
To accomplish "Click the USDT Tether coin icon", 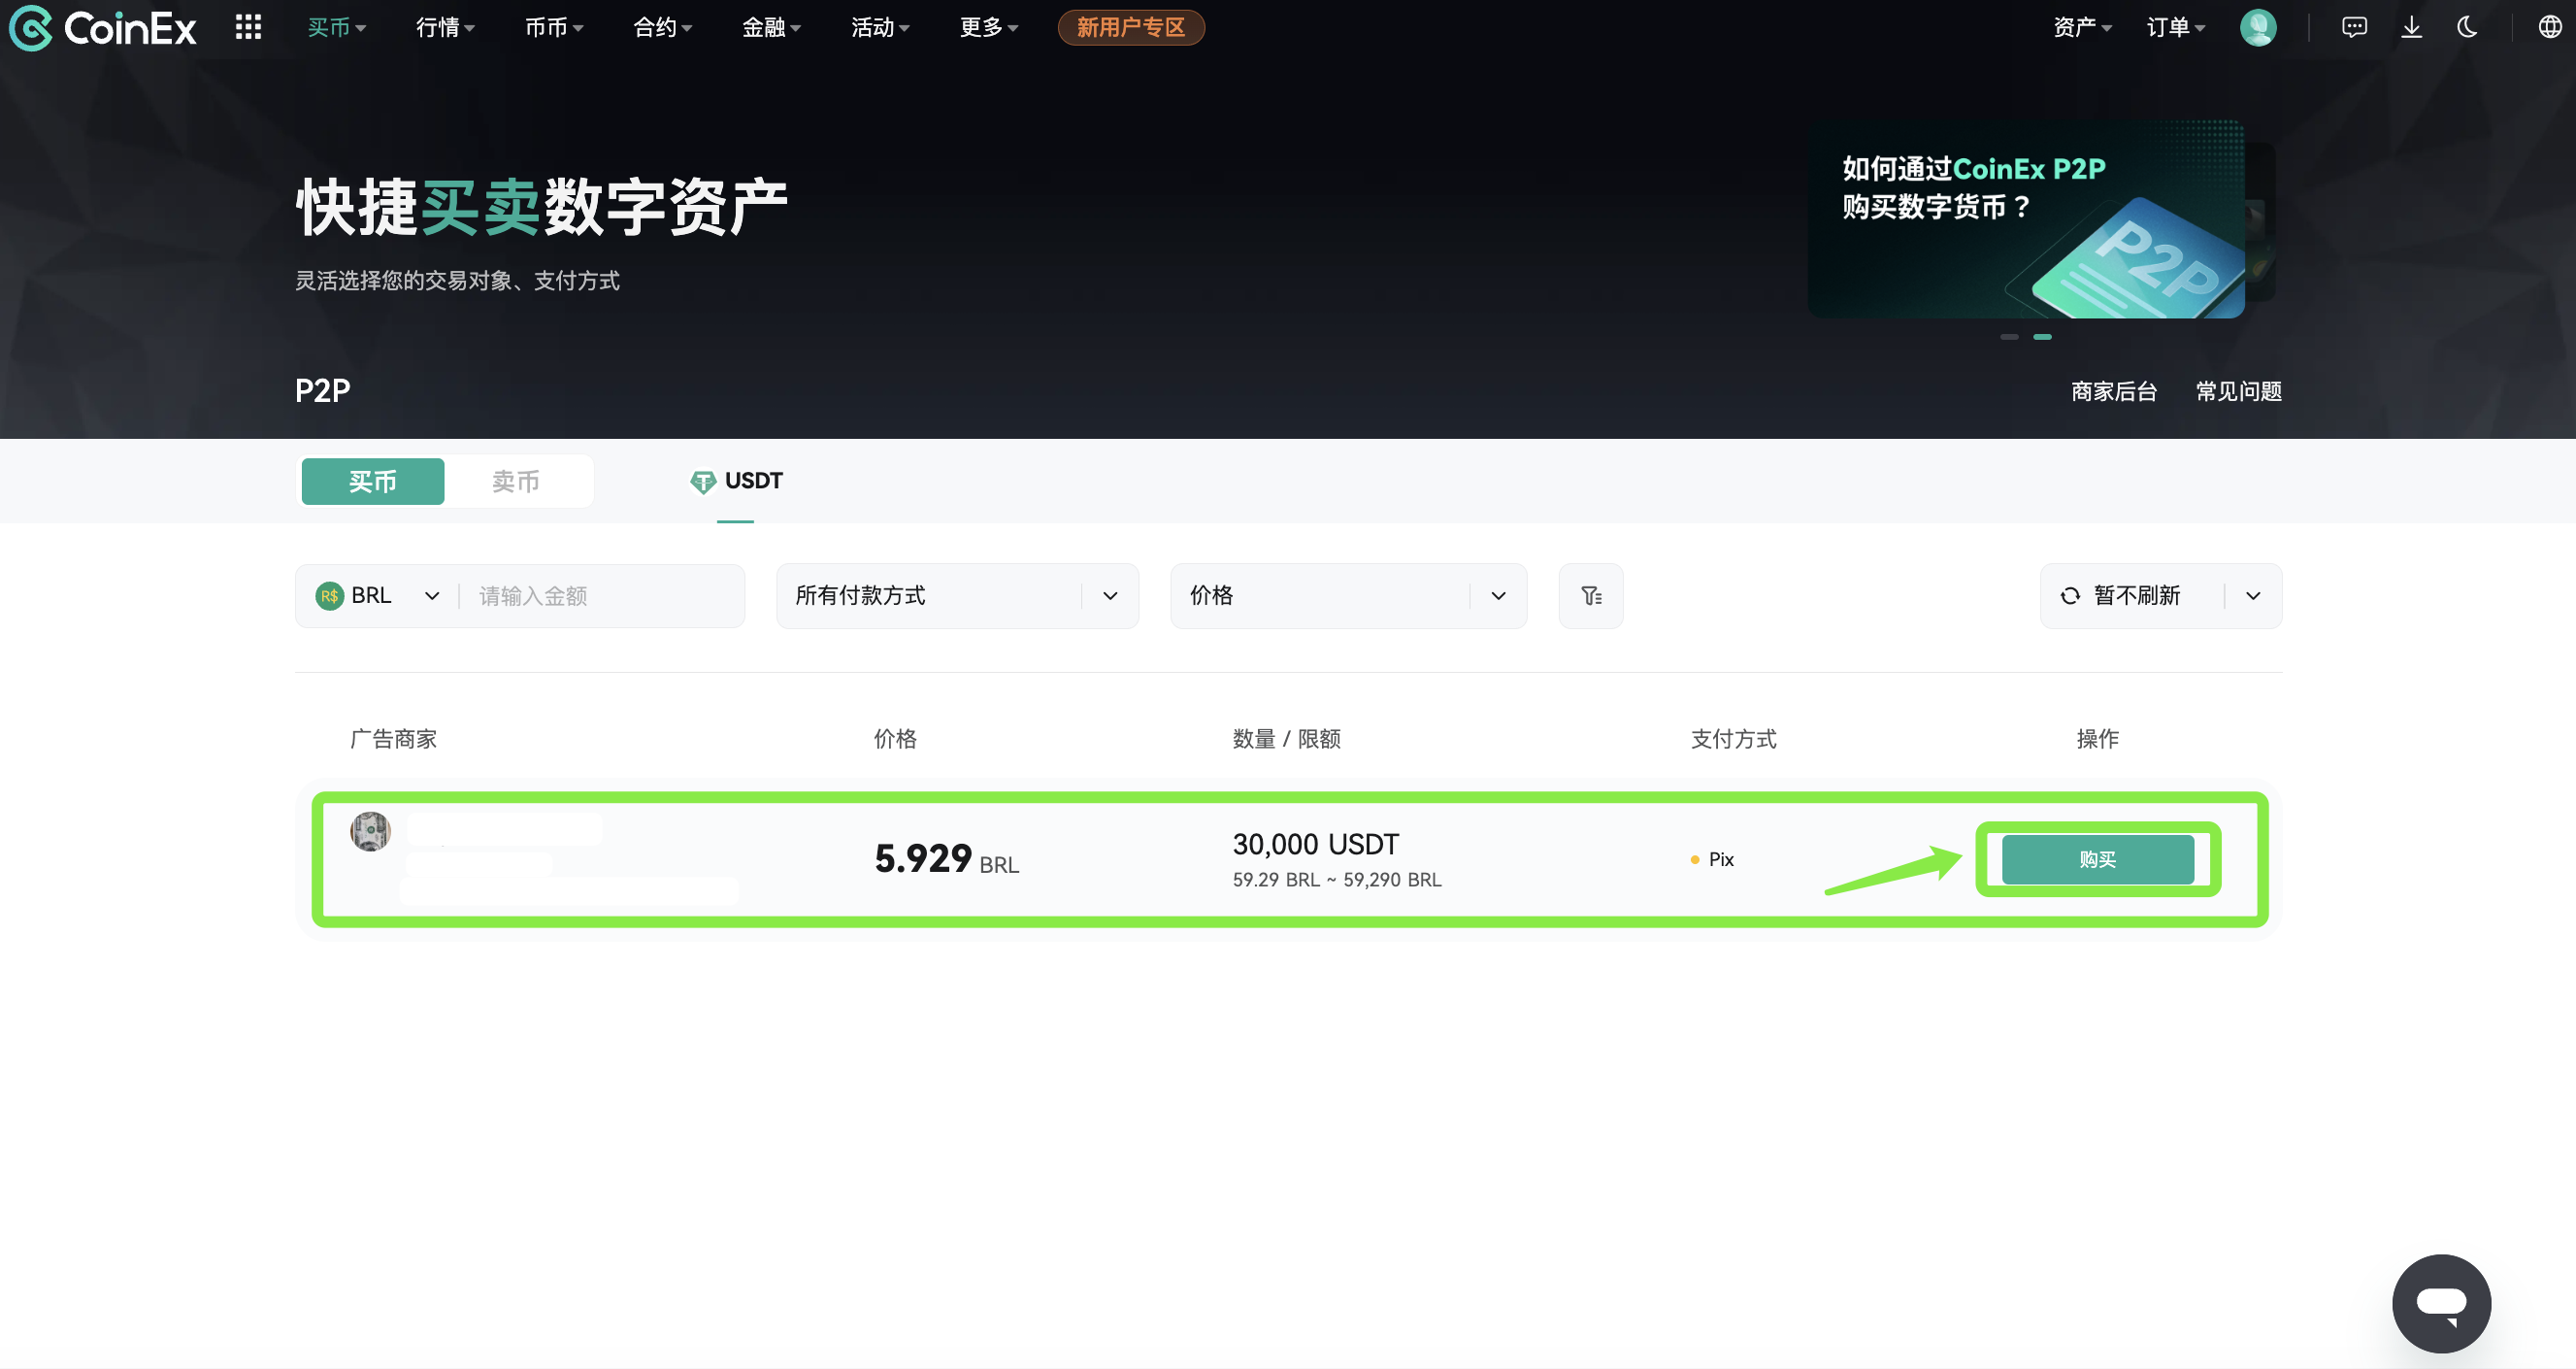I will click(x=703, y=482).
